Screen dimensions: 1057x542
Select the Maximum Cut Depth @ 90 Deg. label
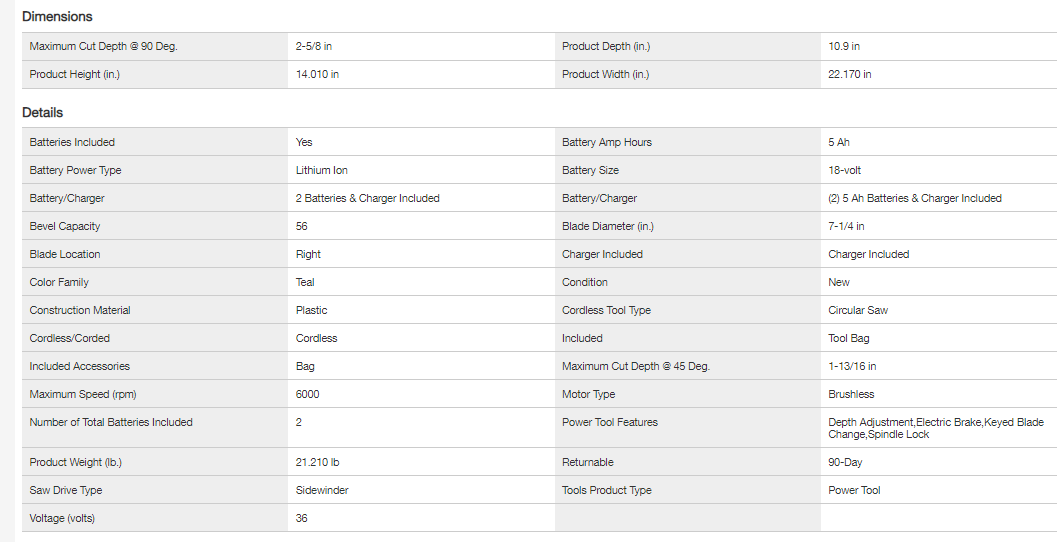(104, 46)
